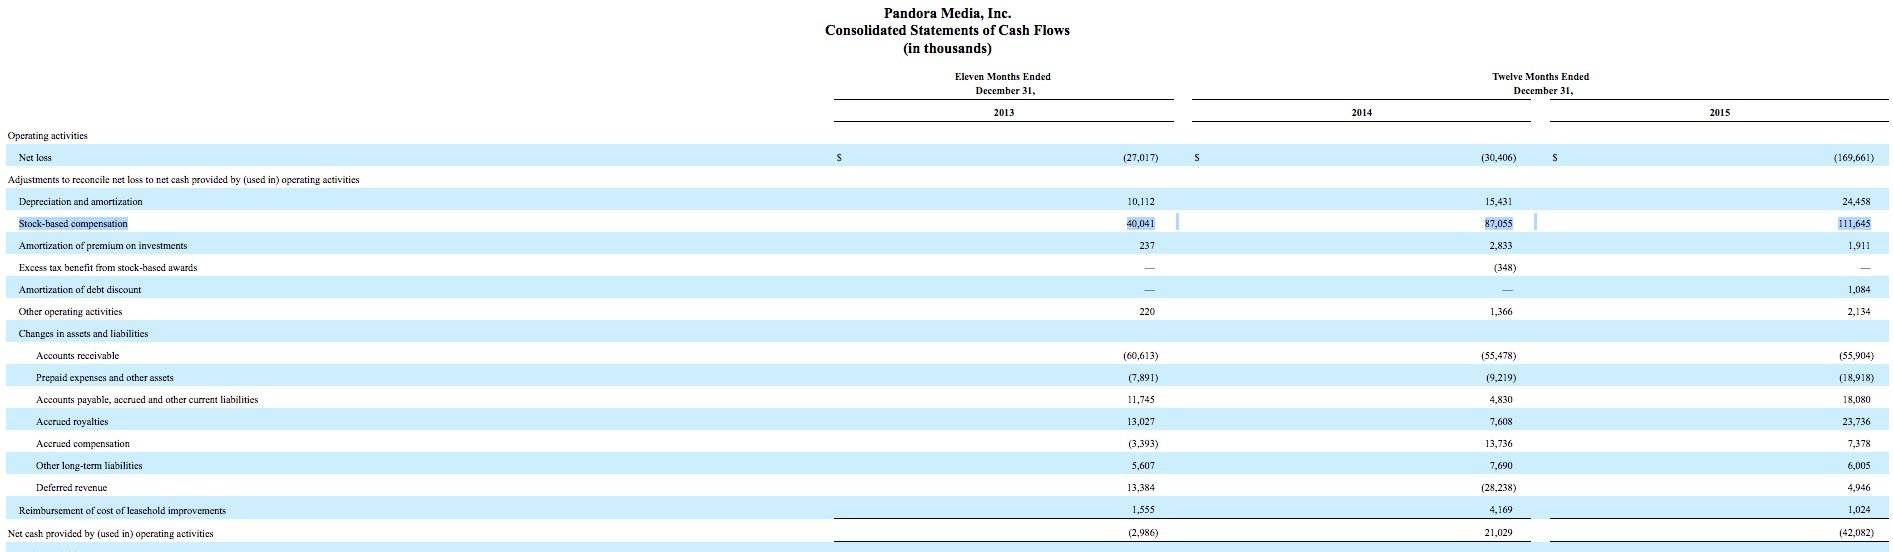Image resolution: width=1893 pixels, height=552 pixels.
Task: Select deferred revenue value 4,946
Action: pos(1859,487)
